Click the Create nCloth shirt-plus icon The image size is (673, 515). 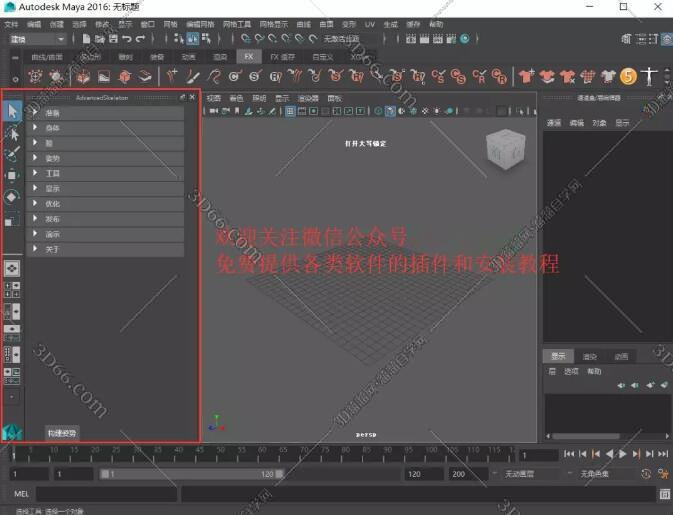[x=526, y=76]
